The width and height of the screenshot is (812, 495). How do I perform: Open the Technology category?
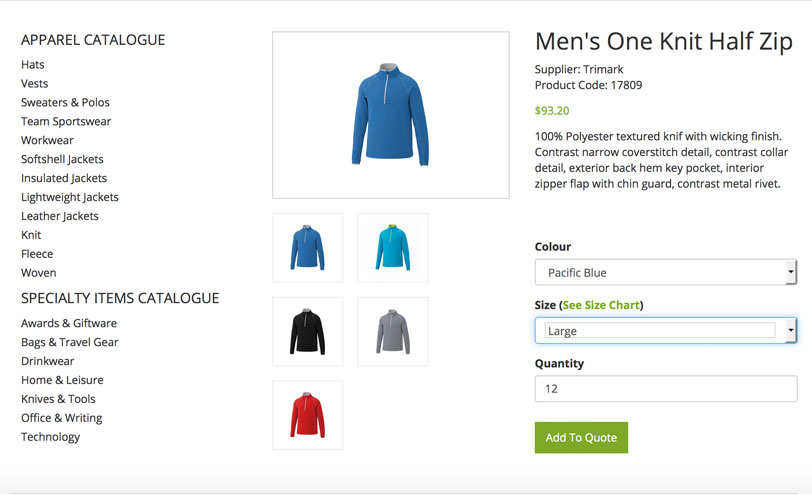tap(50, 437)
